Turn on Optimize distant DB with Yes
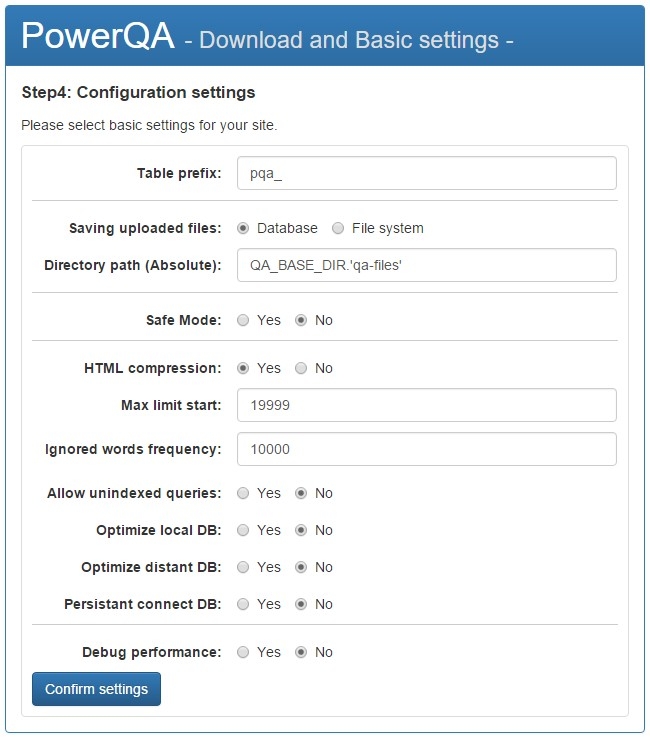Image resolution: width=650 pixels, height=737 pixels. [243, 567]
